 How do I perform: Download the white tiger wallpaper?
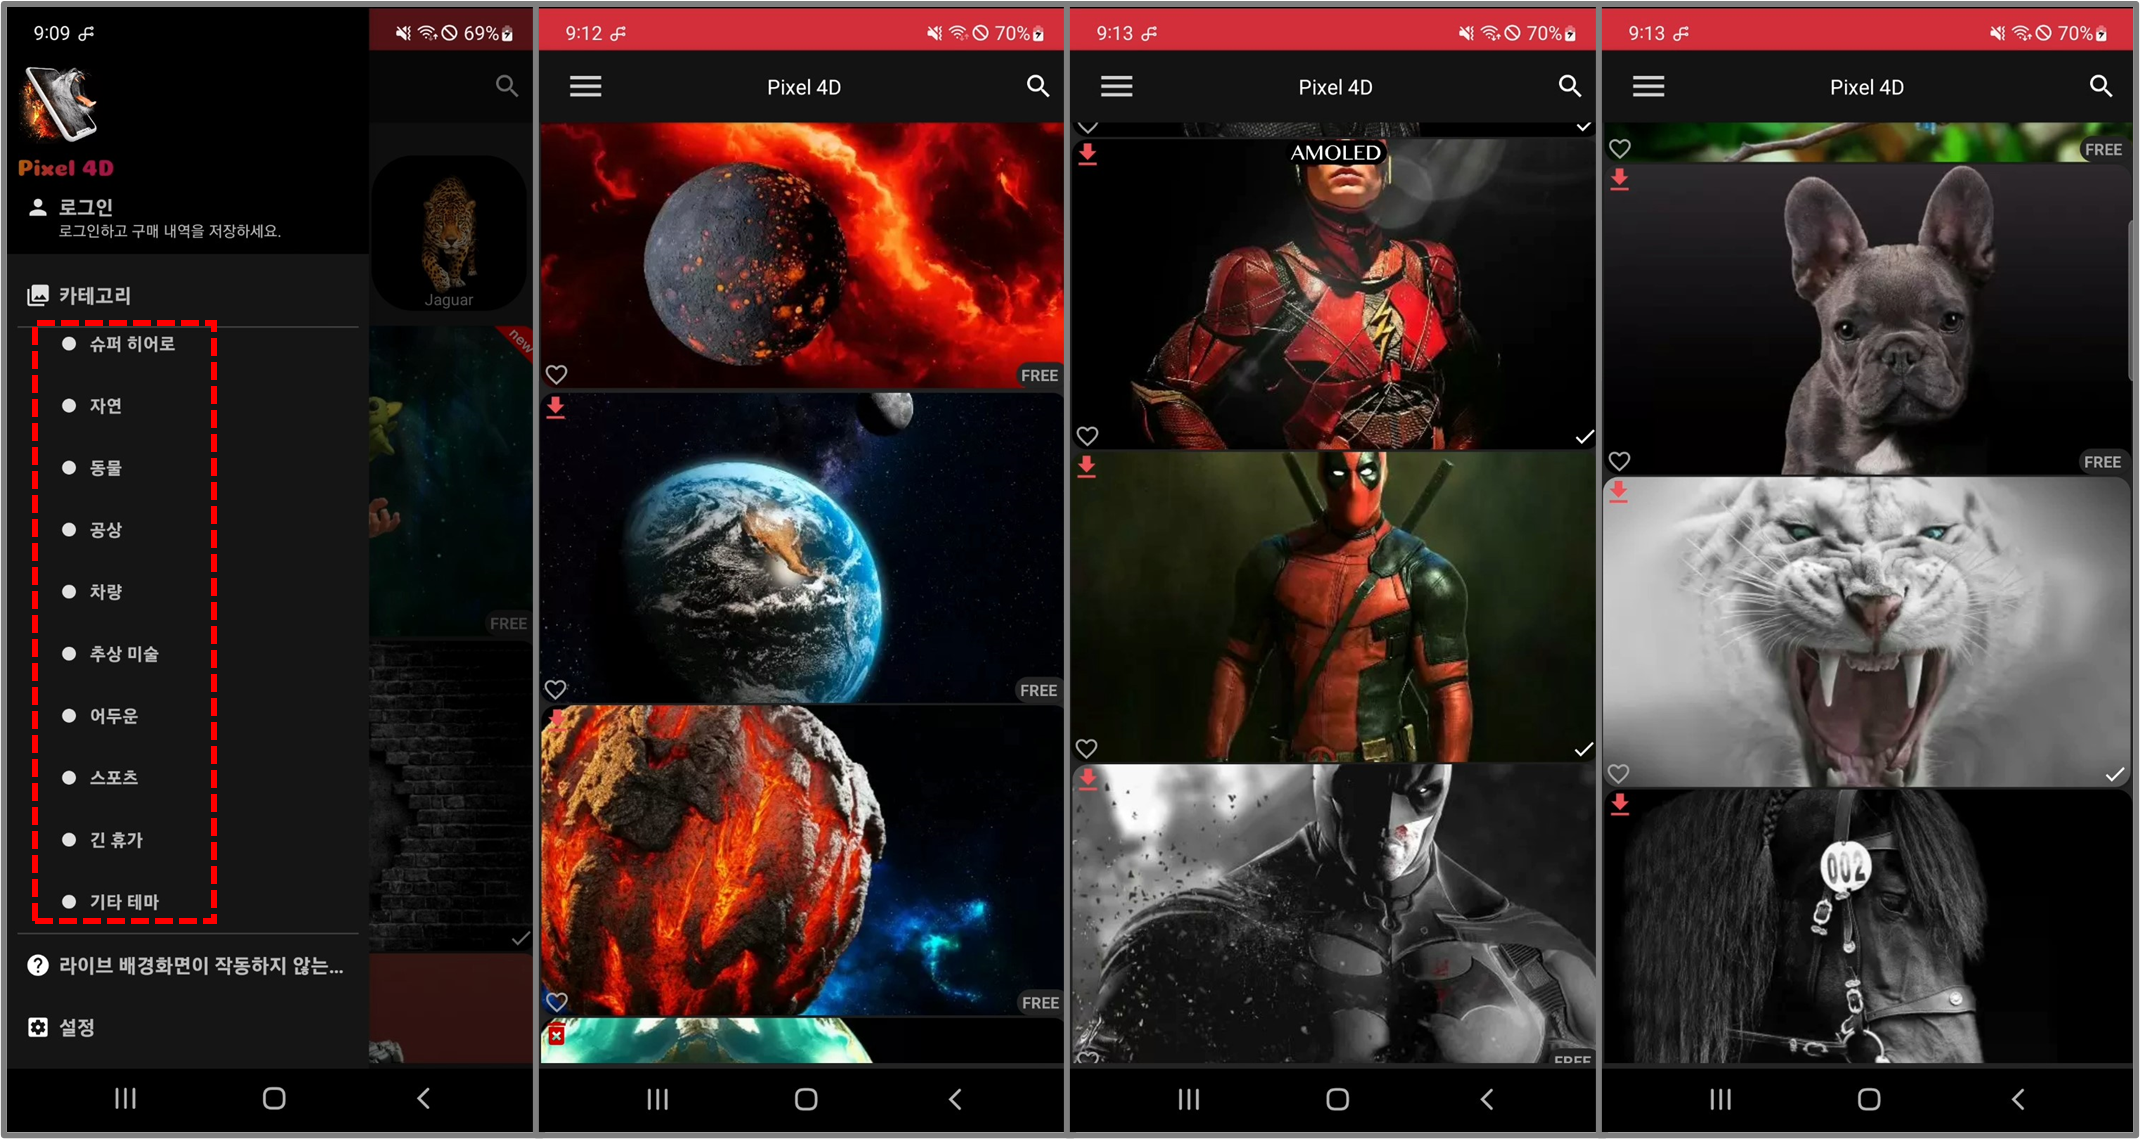pyautogui.click(x=1618, y=492)
